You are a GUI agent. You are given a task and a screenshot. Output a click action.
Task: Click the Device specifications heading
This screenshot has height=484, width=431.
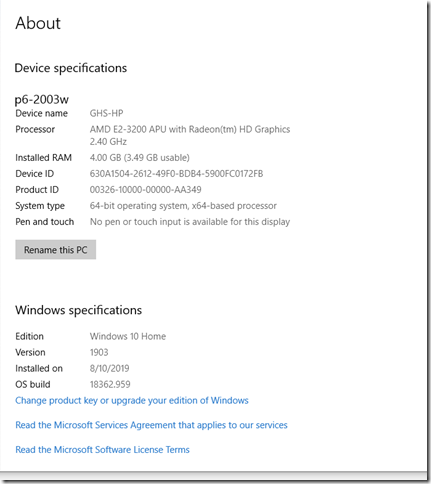coord(71,68)
